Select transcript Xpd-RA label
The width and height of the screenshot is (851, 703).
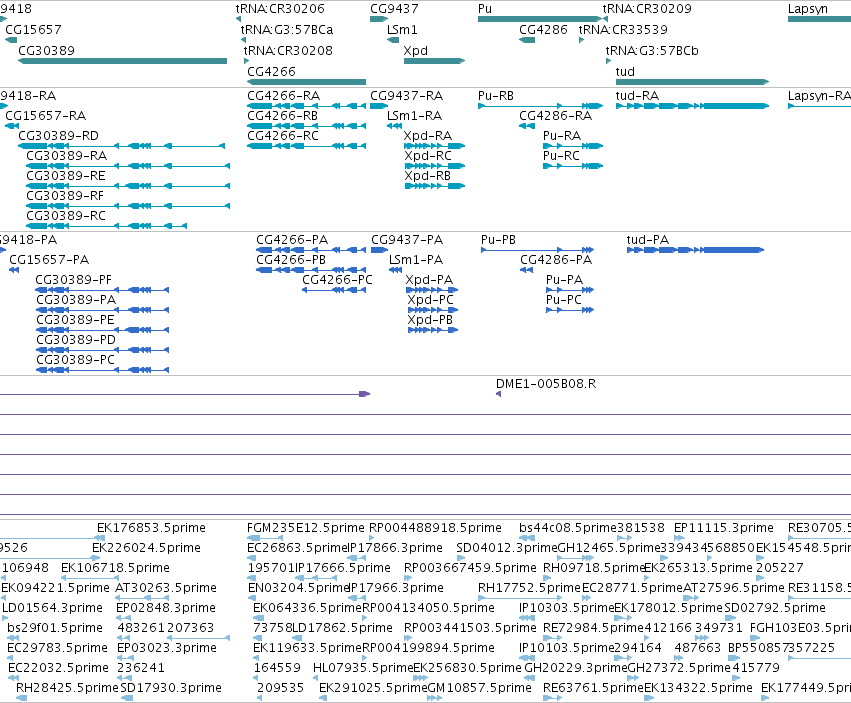click(x=428, y=136)
